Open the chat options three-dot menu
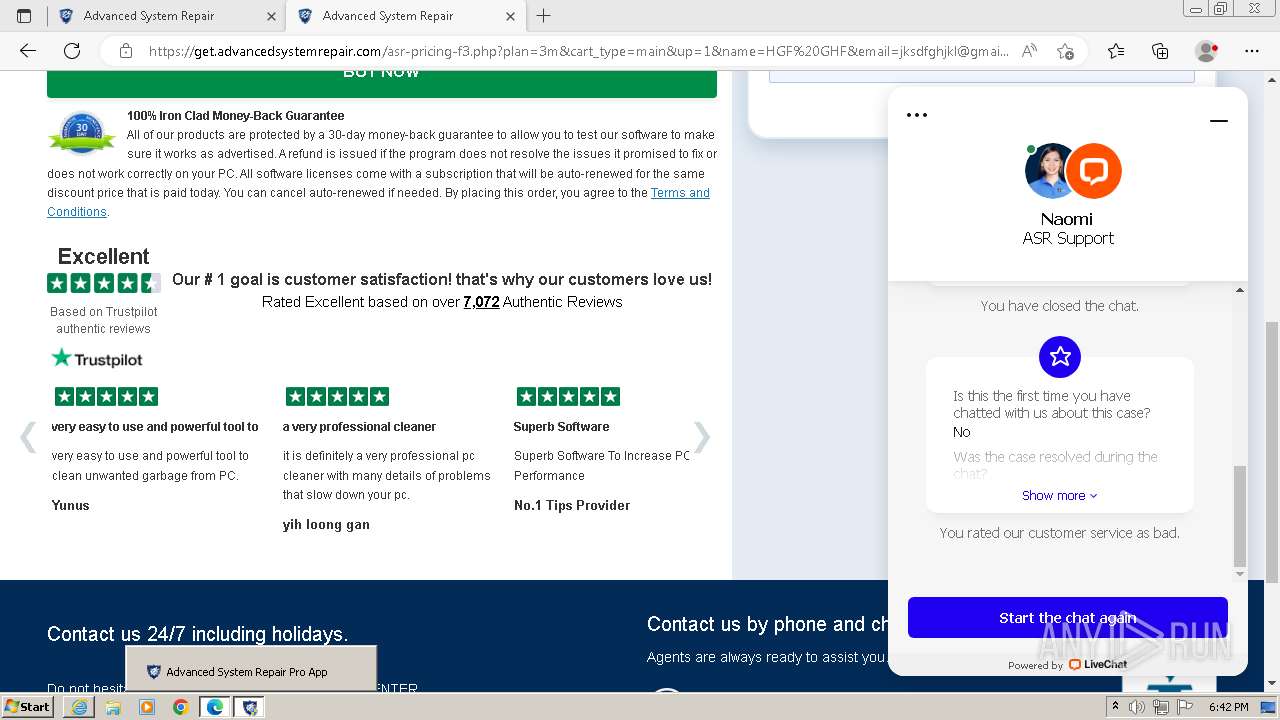This screenshot has height=720, width=1280. click(917, 115)
